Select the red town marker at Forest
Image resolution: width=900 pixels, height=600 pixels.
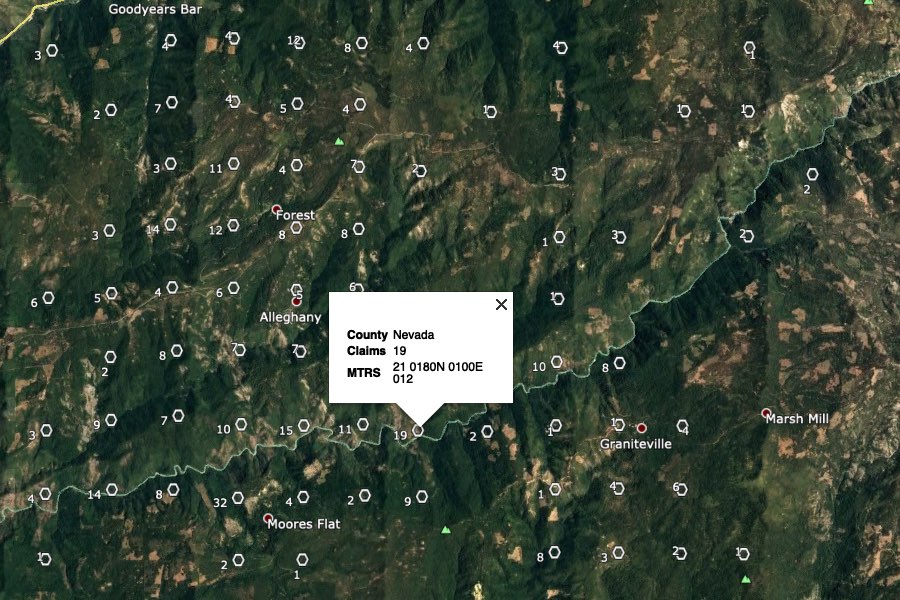(x=276, y=209)
